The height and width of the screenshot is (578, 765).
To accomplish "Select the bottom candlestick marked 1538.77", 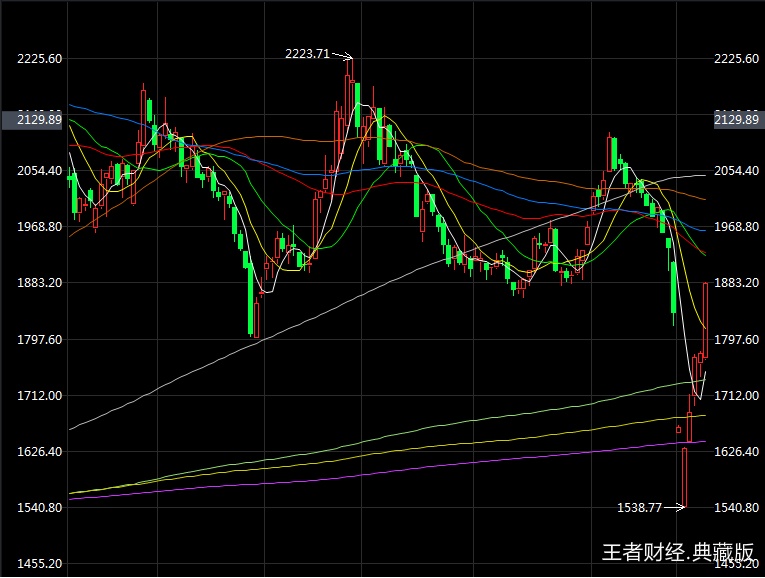I will click(684, 478).
